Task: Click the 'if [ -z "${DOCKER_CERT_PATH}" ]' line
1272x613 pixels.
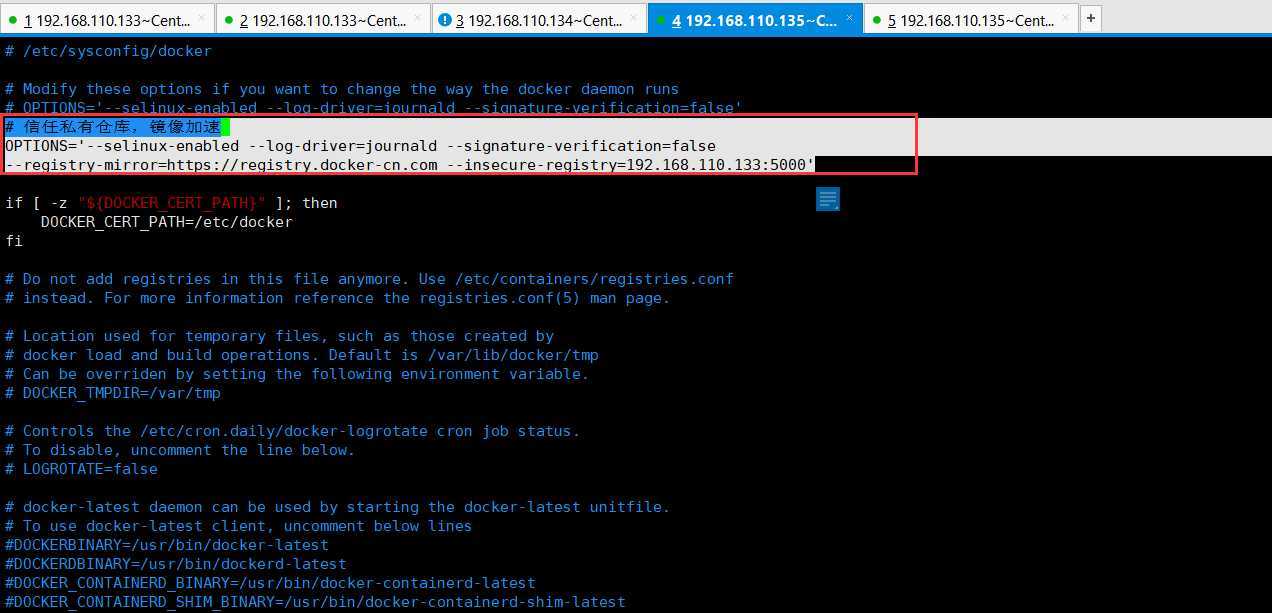Action: [x=171, y=203]
